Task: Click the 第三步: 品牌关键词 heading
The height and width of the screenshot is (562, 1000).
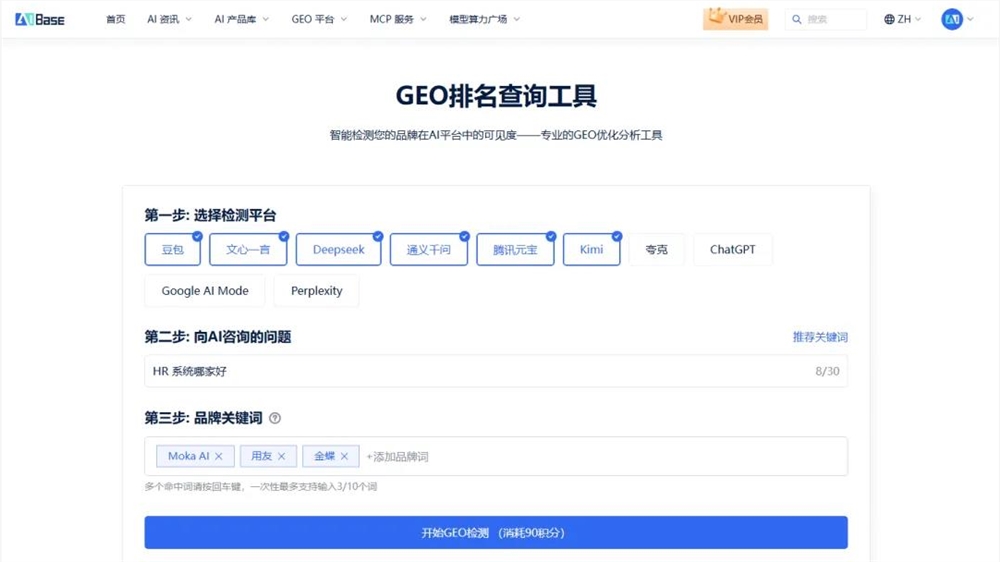Action: [203, 418]
